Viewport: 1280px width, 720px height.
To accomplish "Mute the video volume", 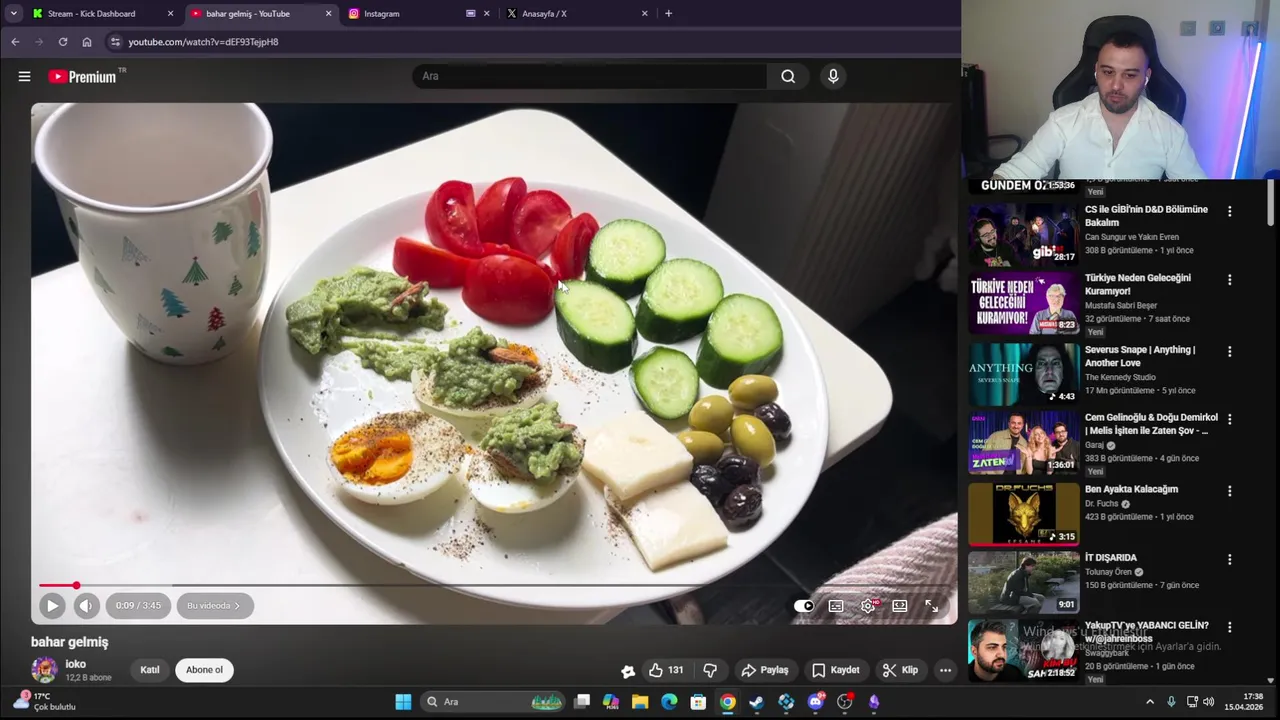I will (x=86, y=605).
